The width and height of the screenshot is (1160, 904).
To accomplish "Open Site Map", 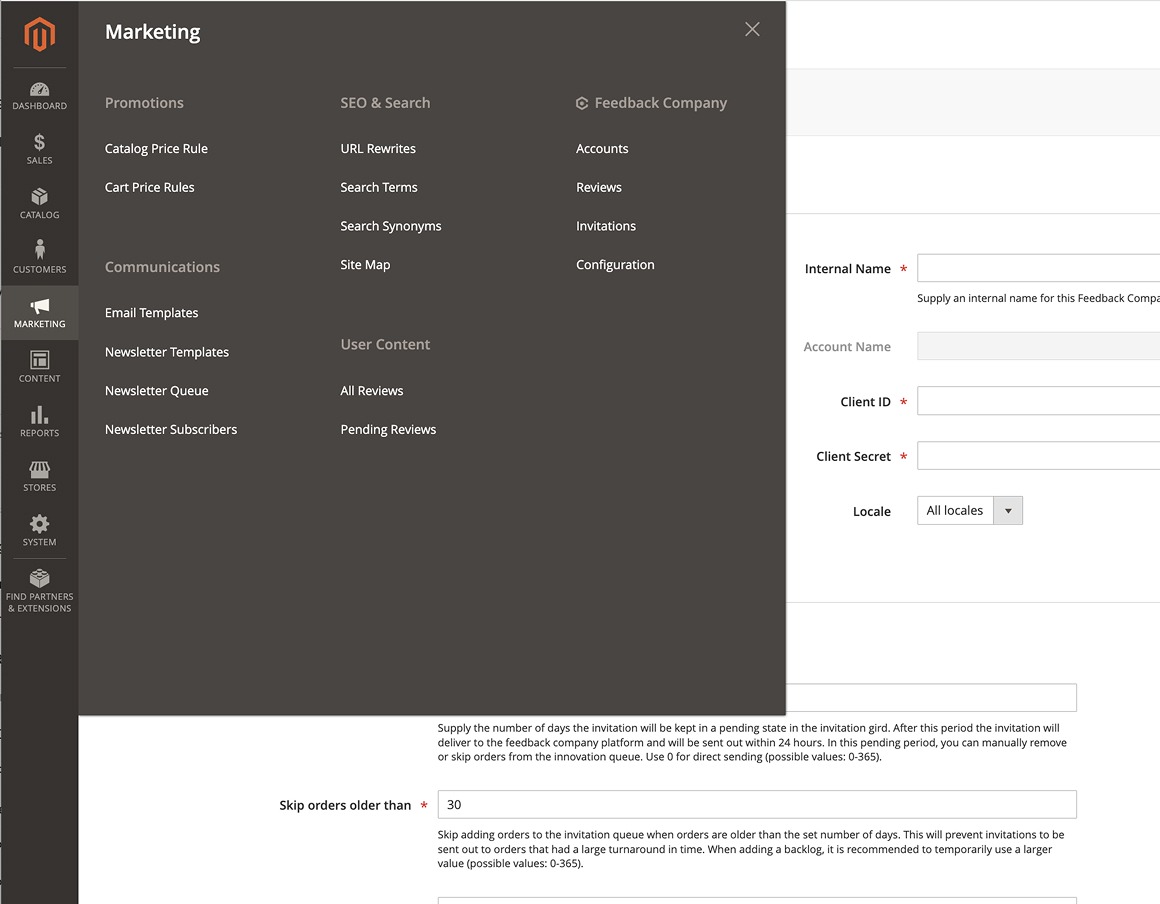I will [x=365, y=265].
